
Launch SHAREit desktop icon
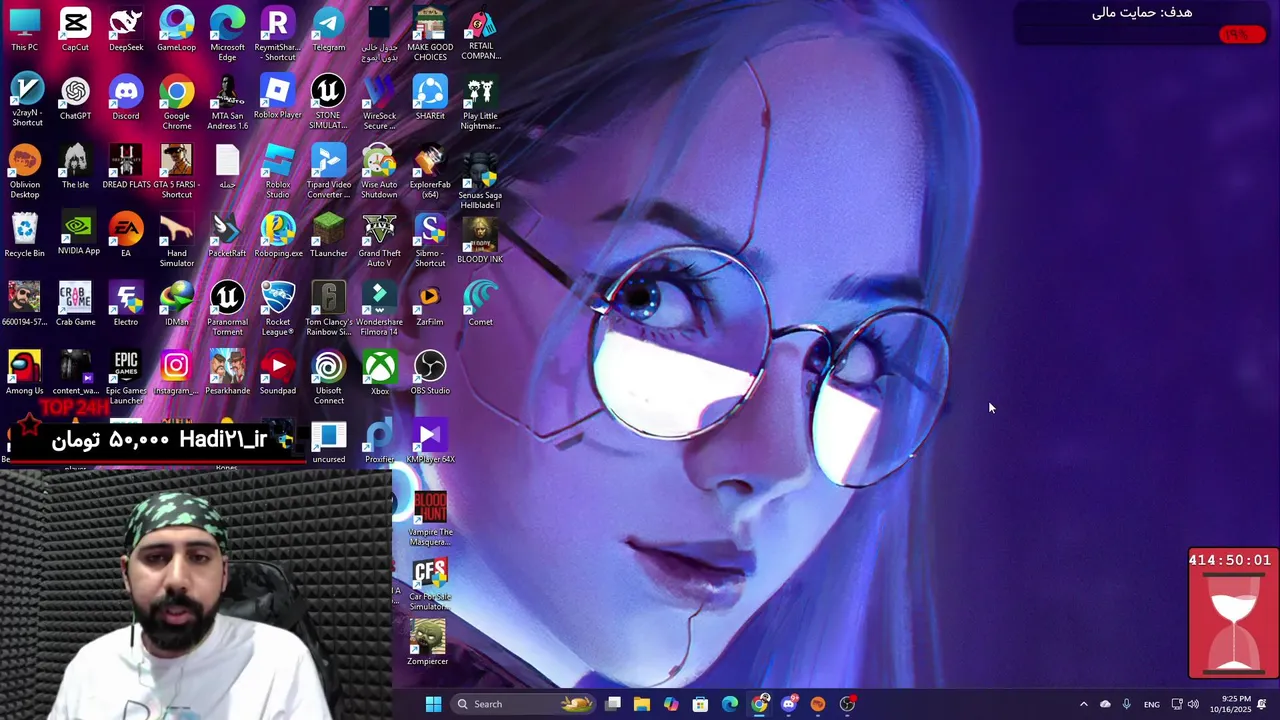coord(430,98)
